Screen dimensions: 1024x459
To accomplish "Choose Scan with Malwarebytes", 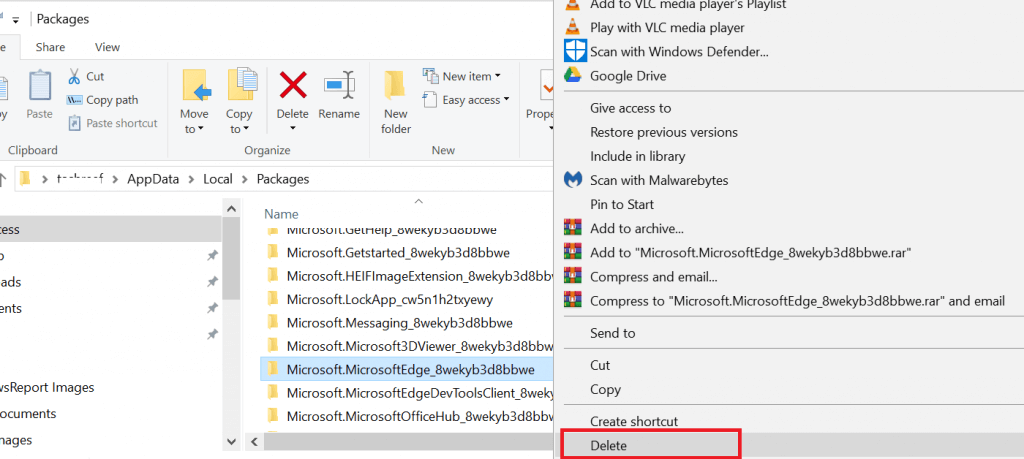I will [658, 180].
